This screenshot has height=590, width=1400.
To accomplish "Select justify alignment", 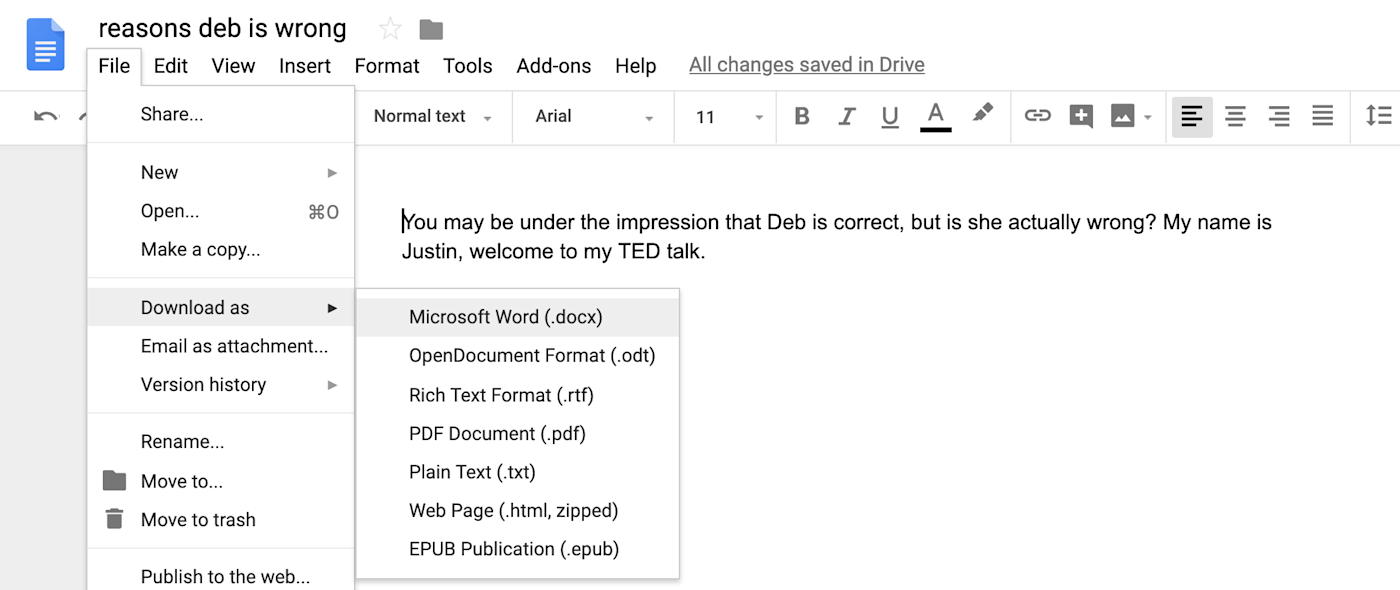I will coord(1323,116).
